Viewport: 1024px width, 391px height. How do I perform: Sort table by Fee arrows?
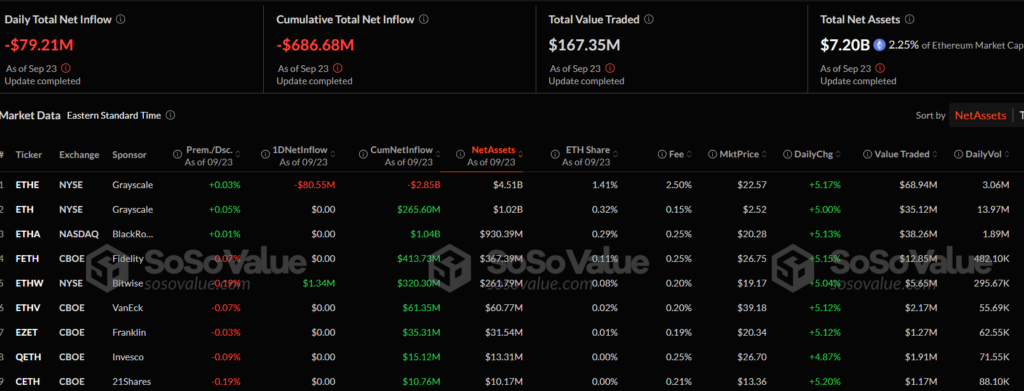pos(689,155)
